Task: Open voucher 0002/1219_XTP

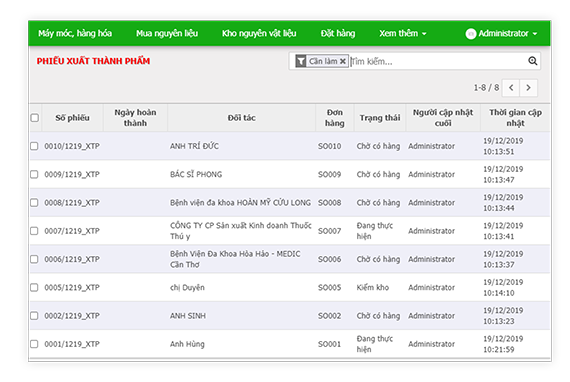Action: point(72,315)
